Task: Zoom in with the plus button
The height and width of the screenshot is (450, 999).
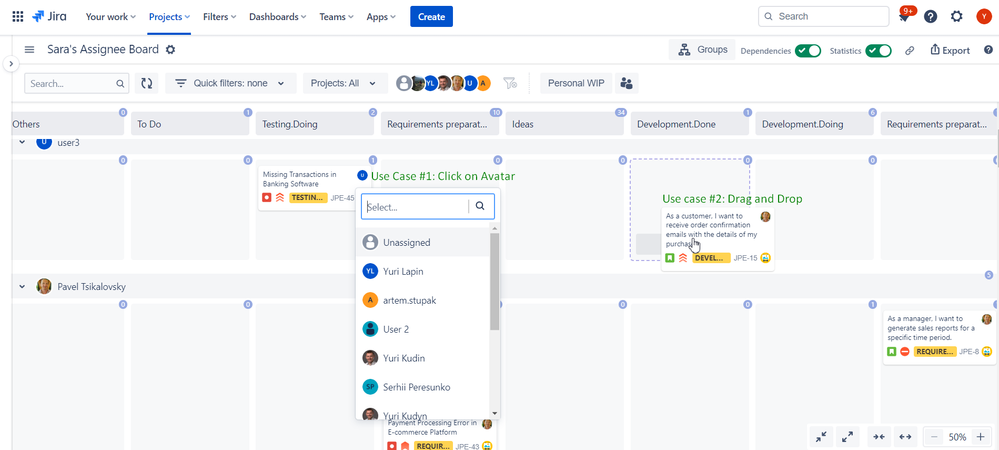Action: click(x=981, y=437)
